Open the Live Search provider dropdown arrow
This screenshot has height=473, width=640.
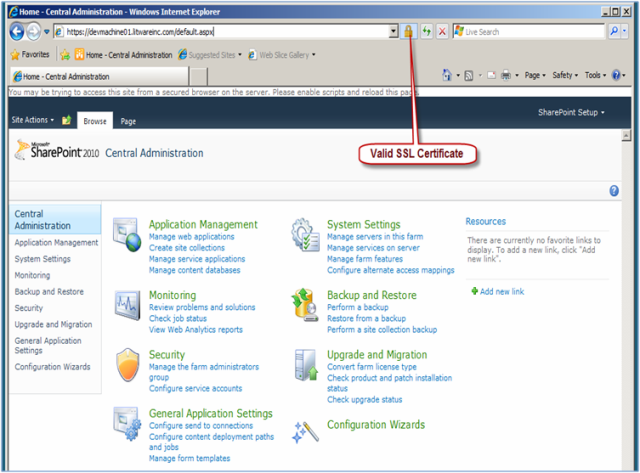tap(624, 31)
